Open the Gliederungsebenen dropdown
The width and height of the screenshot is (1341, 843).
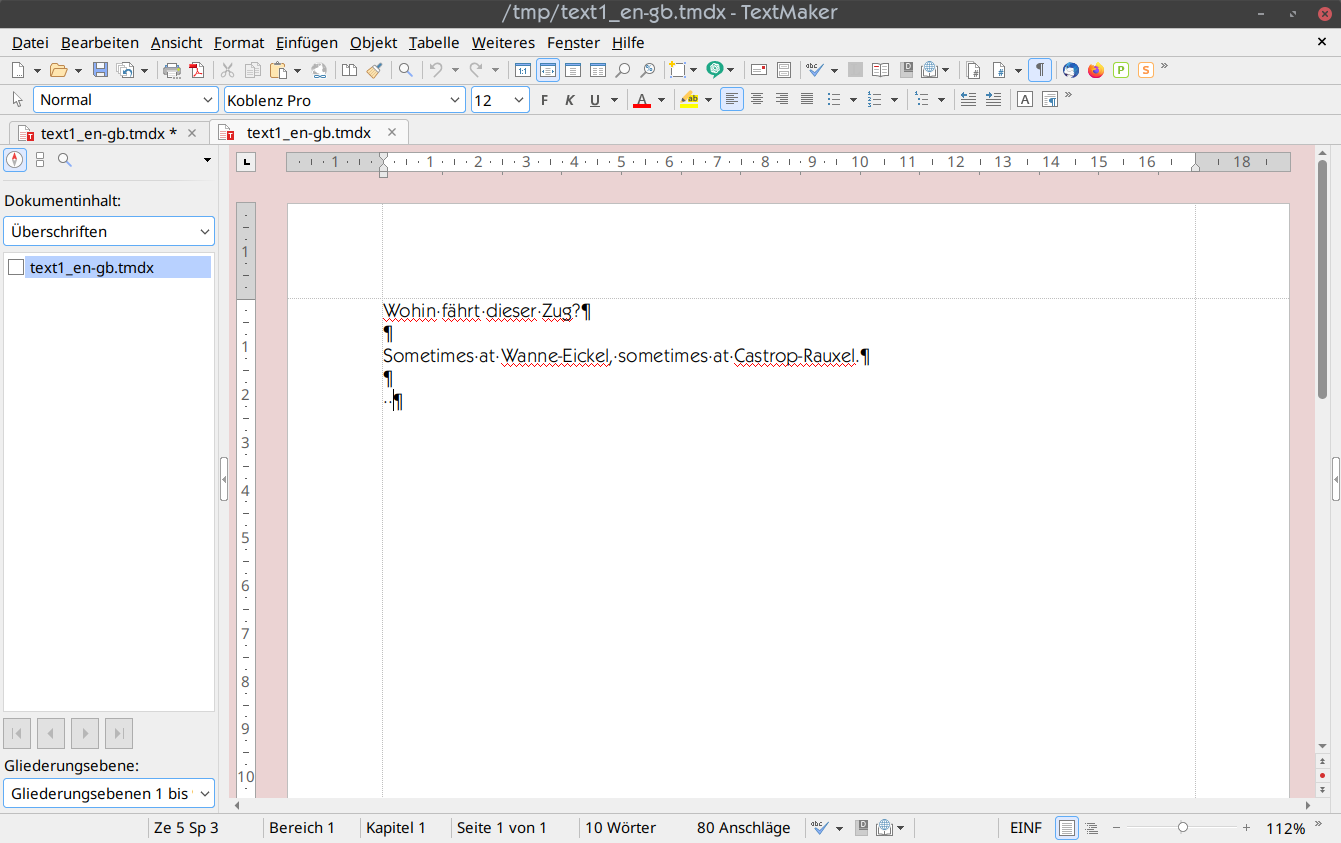[109, 793]
